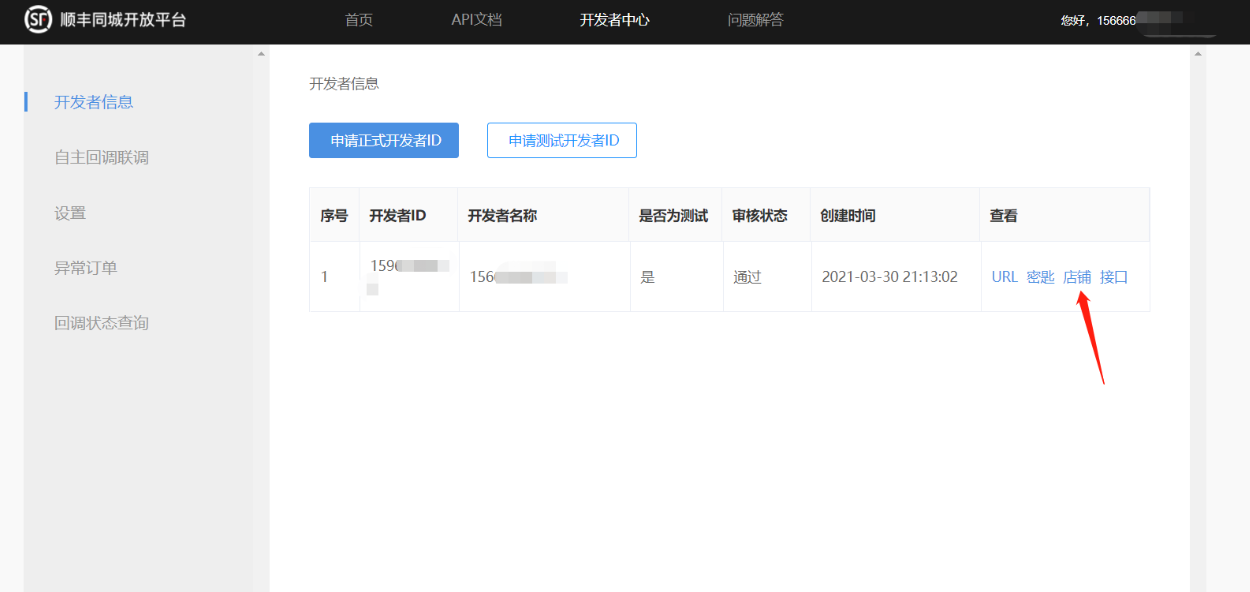Click the 您好 user account greeting
Viewport: 1250px width, 592px height.
1098,20
